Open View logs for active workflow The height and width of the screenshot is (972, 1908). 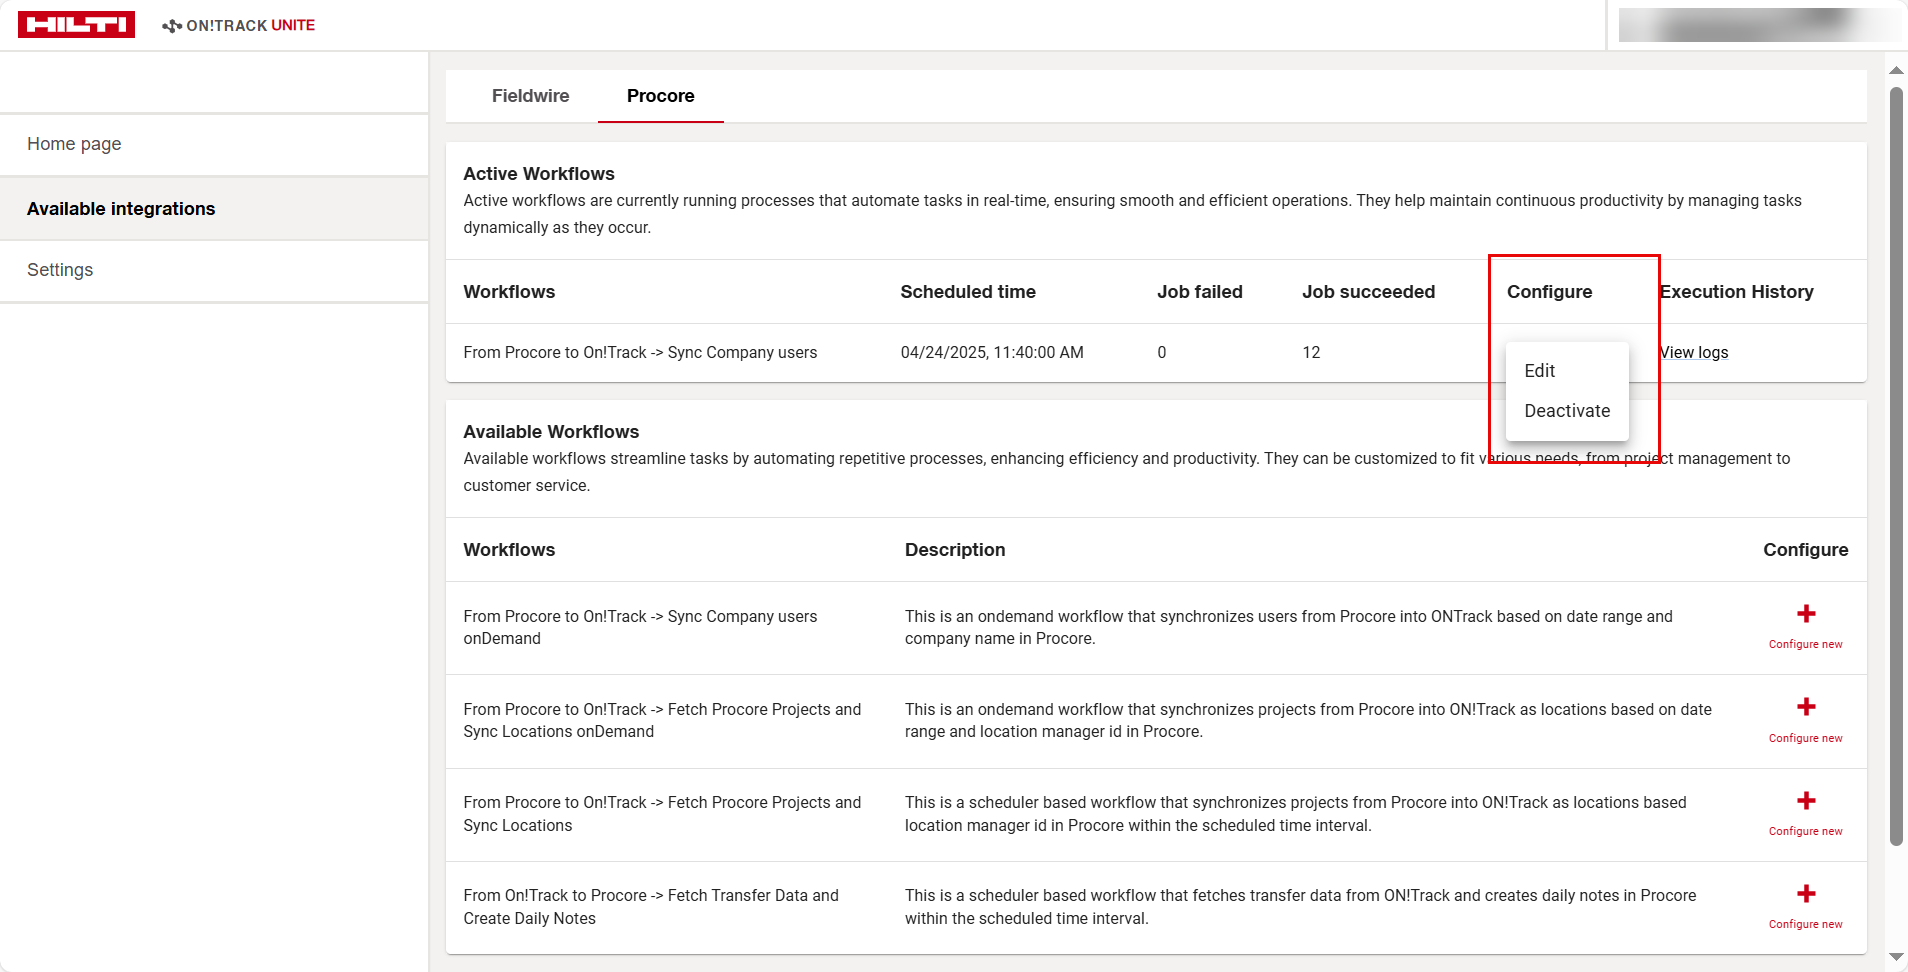(1694, 353)
